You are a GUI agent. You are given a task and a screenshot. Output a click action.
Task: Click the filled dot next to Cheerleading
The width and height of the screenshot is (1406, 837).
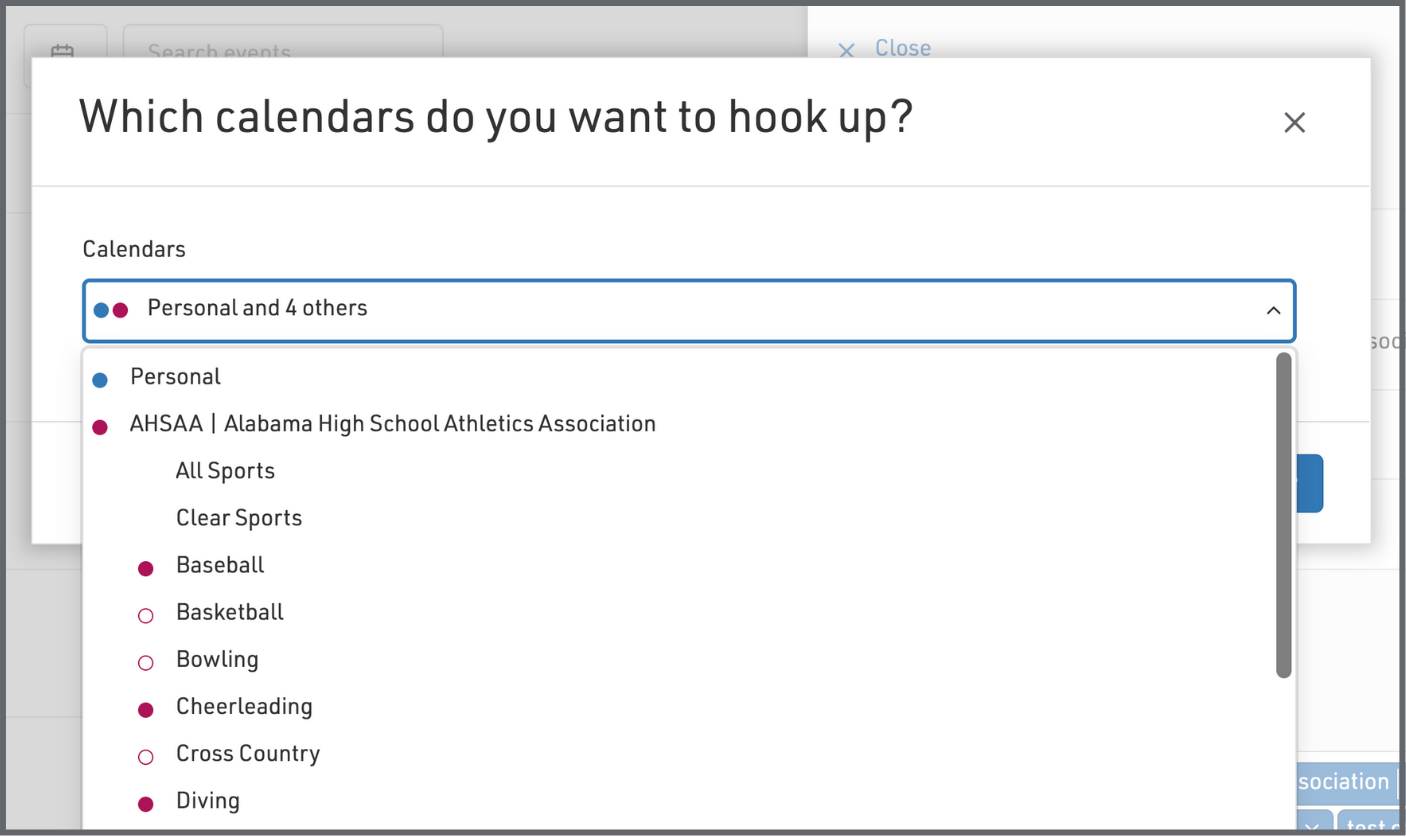click(146, 710)
